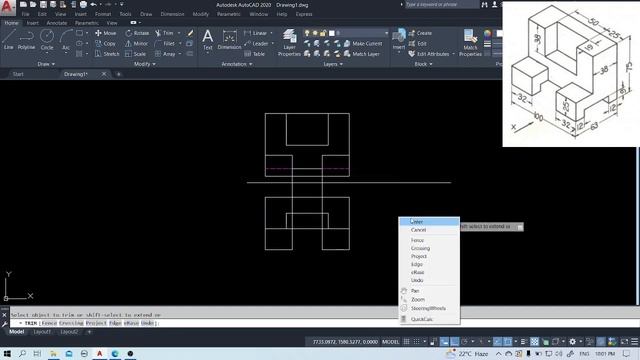Select the Circle tool
Viewport: 640px width, 360px height.
click(x=47, y=39)
